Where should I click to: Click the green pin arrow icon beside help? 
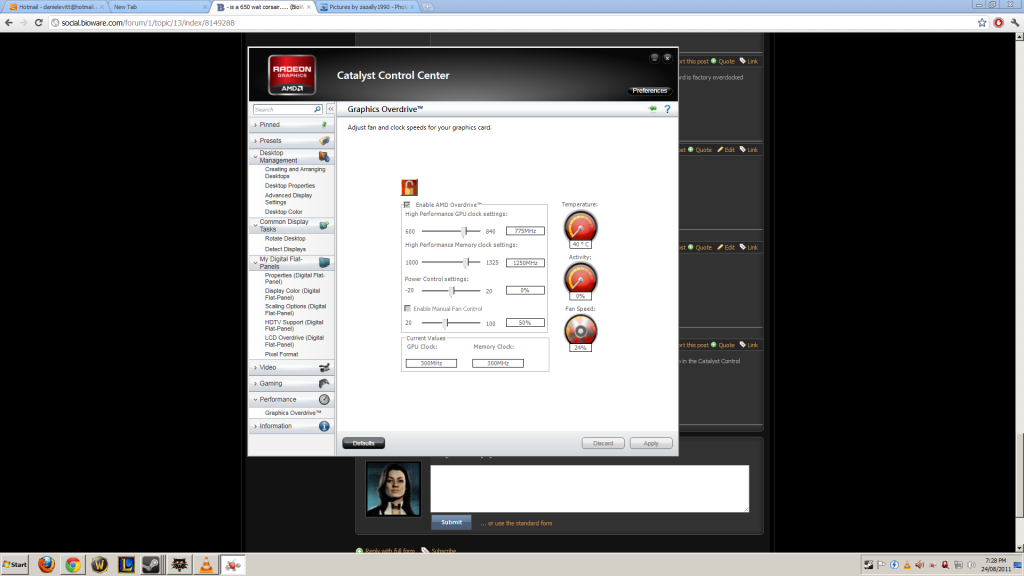653,109
